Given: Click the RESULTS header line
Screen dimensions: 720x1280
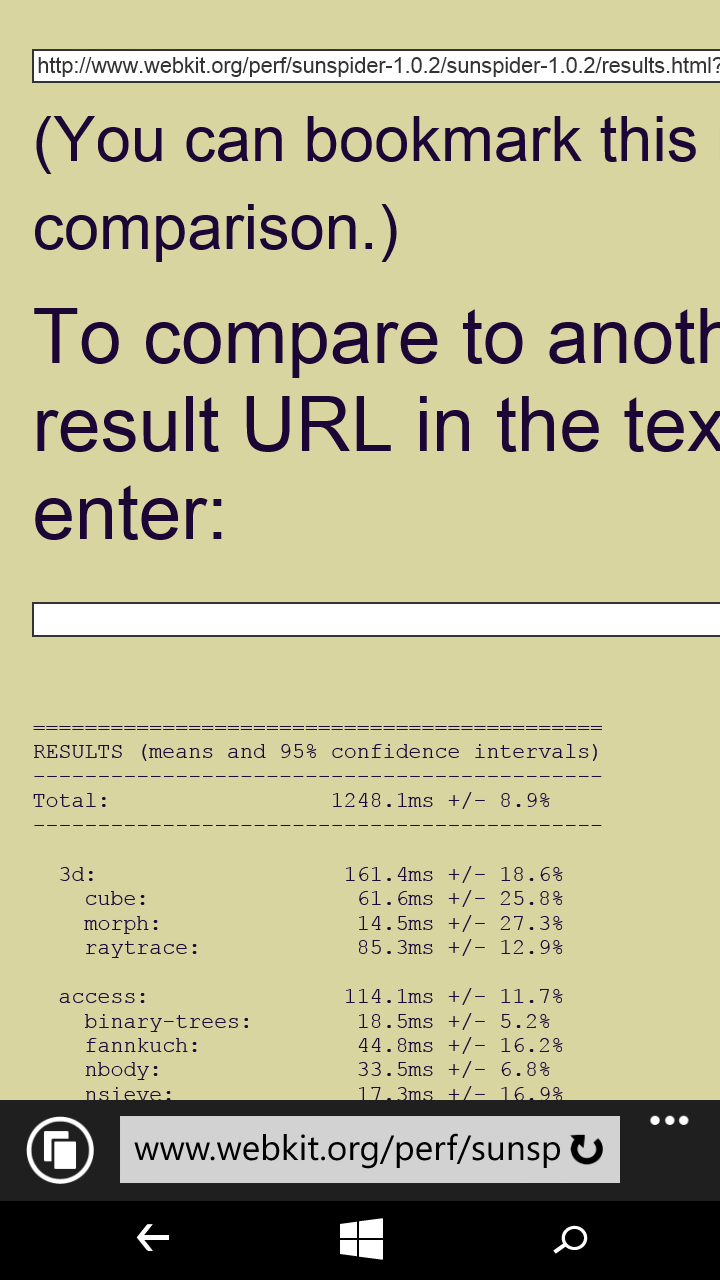Looking at the screenshot, I should pyautogui.click(x=316, y=752).
